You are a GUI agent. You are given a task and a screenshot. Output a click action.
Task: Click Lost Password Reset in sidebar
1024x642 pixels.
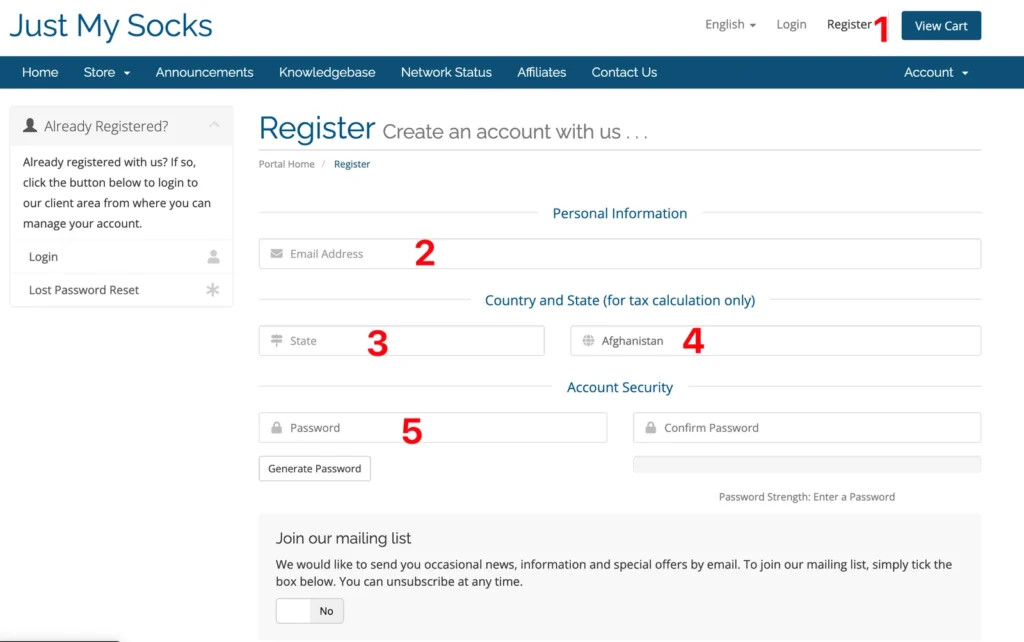[x=121, y=290]
